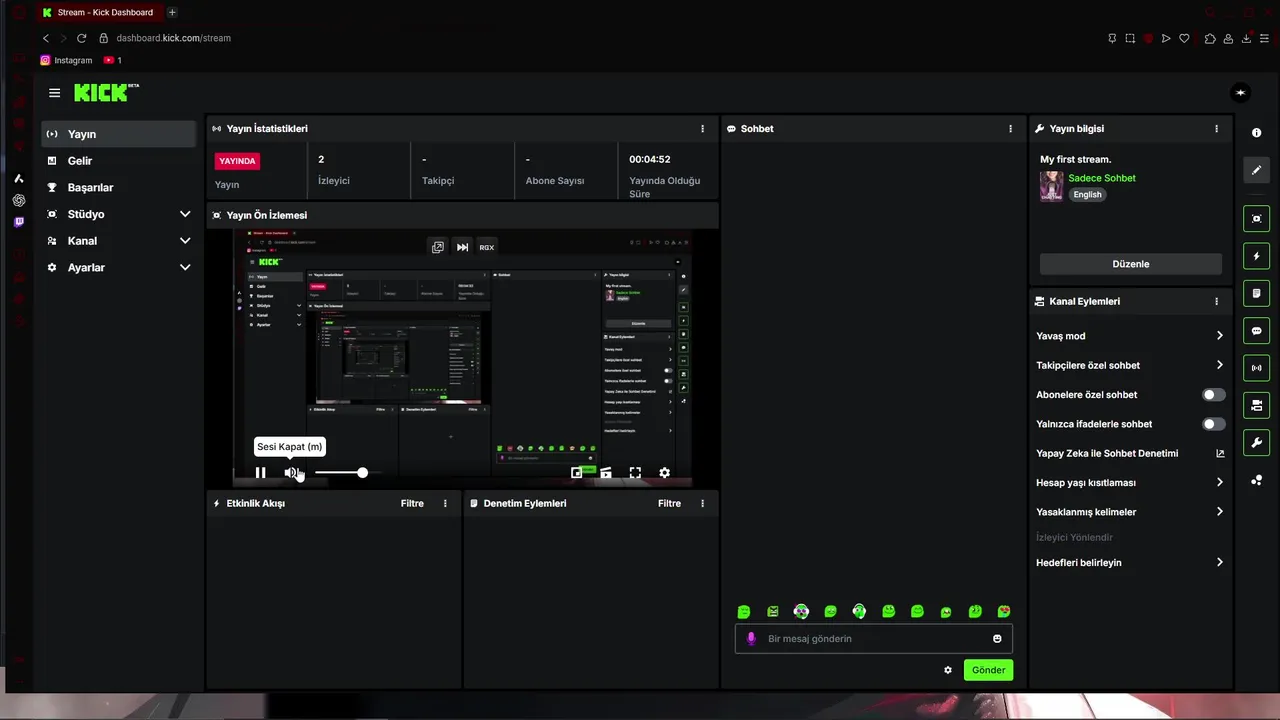Open browser extensions puzzle icon

pyautogui.click(x=1210, y=38)
